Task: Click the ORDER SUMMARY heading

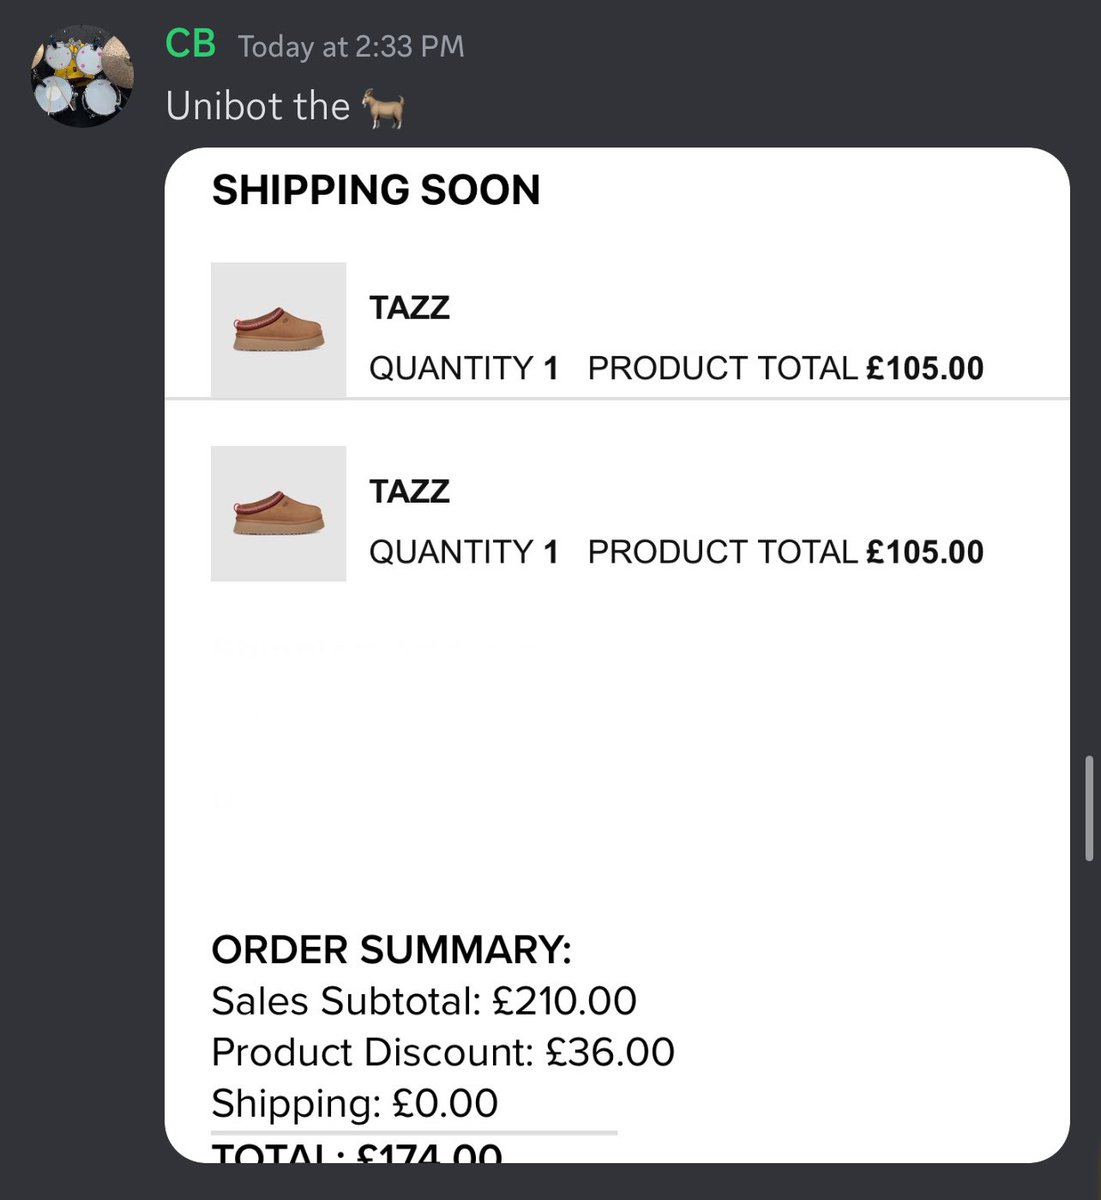Action: coord(391,950)
